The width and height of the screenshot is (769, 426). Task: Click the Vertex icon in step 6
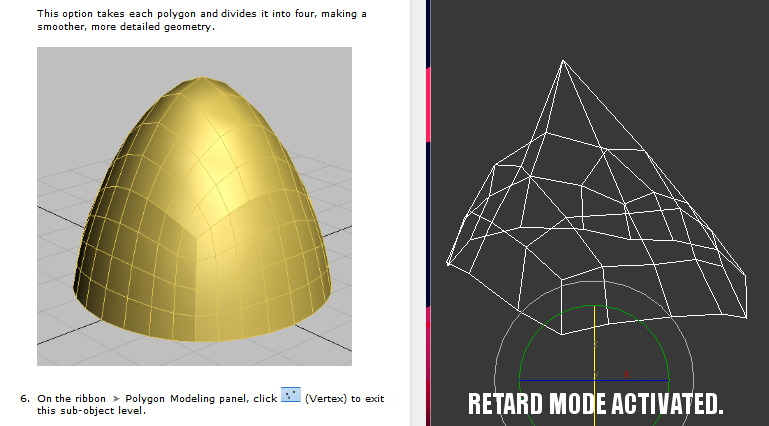coord(290,395)
